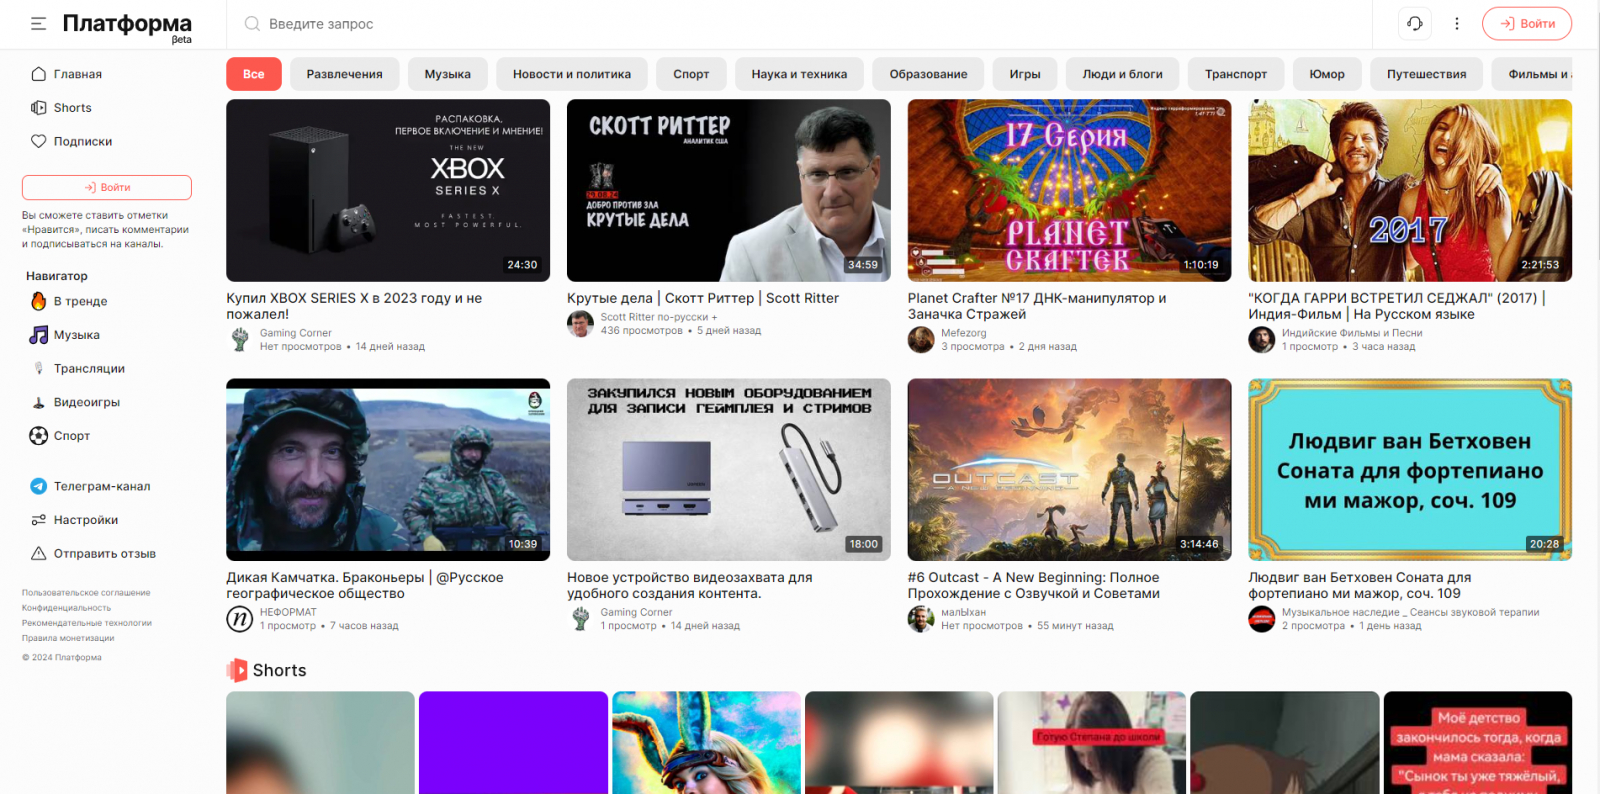Click the 'Scott Ritter по-русски +' channel name
The height and width of the screenshot is (794, 1600).
tap(659, 317)
